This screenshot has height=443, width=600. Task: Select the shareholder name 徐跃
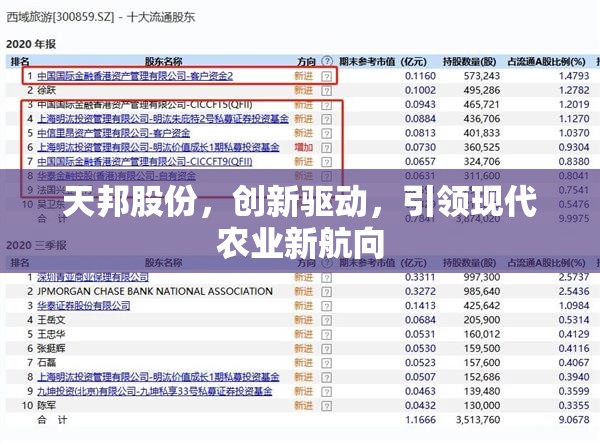47,90
